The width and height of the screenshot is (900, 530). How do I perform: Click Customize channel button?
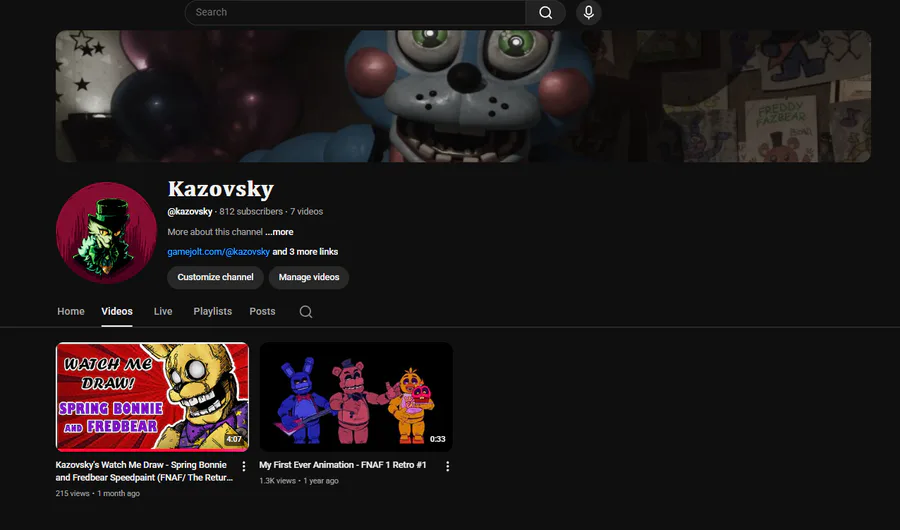click(x=215, y=277)
